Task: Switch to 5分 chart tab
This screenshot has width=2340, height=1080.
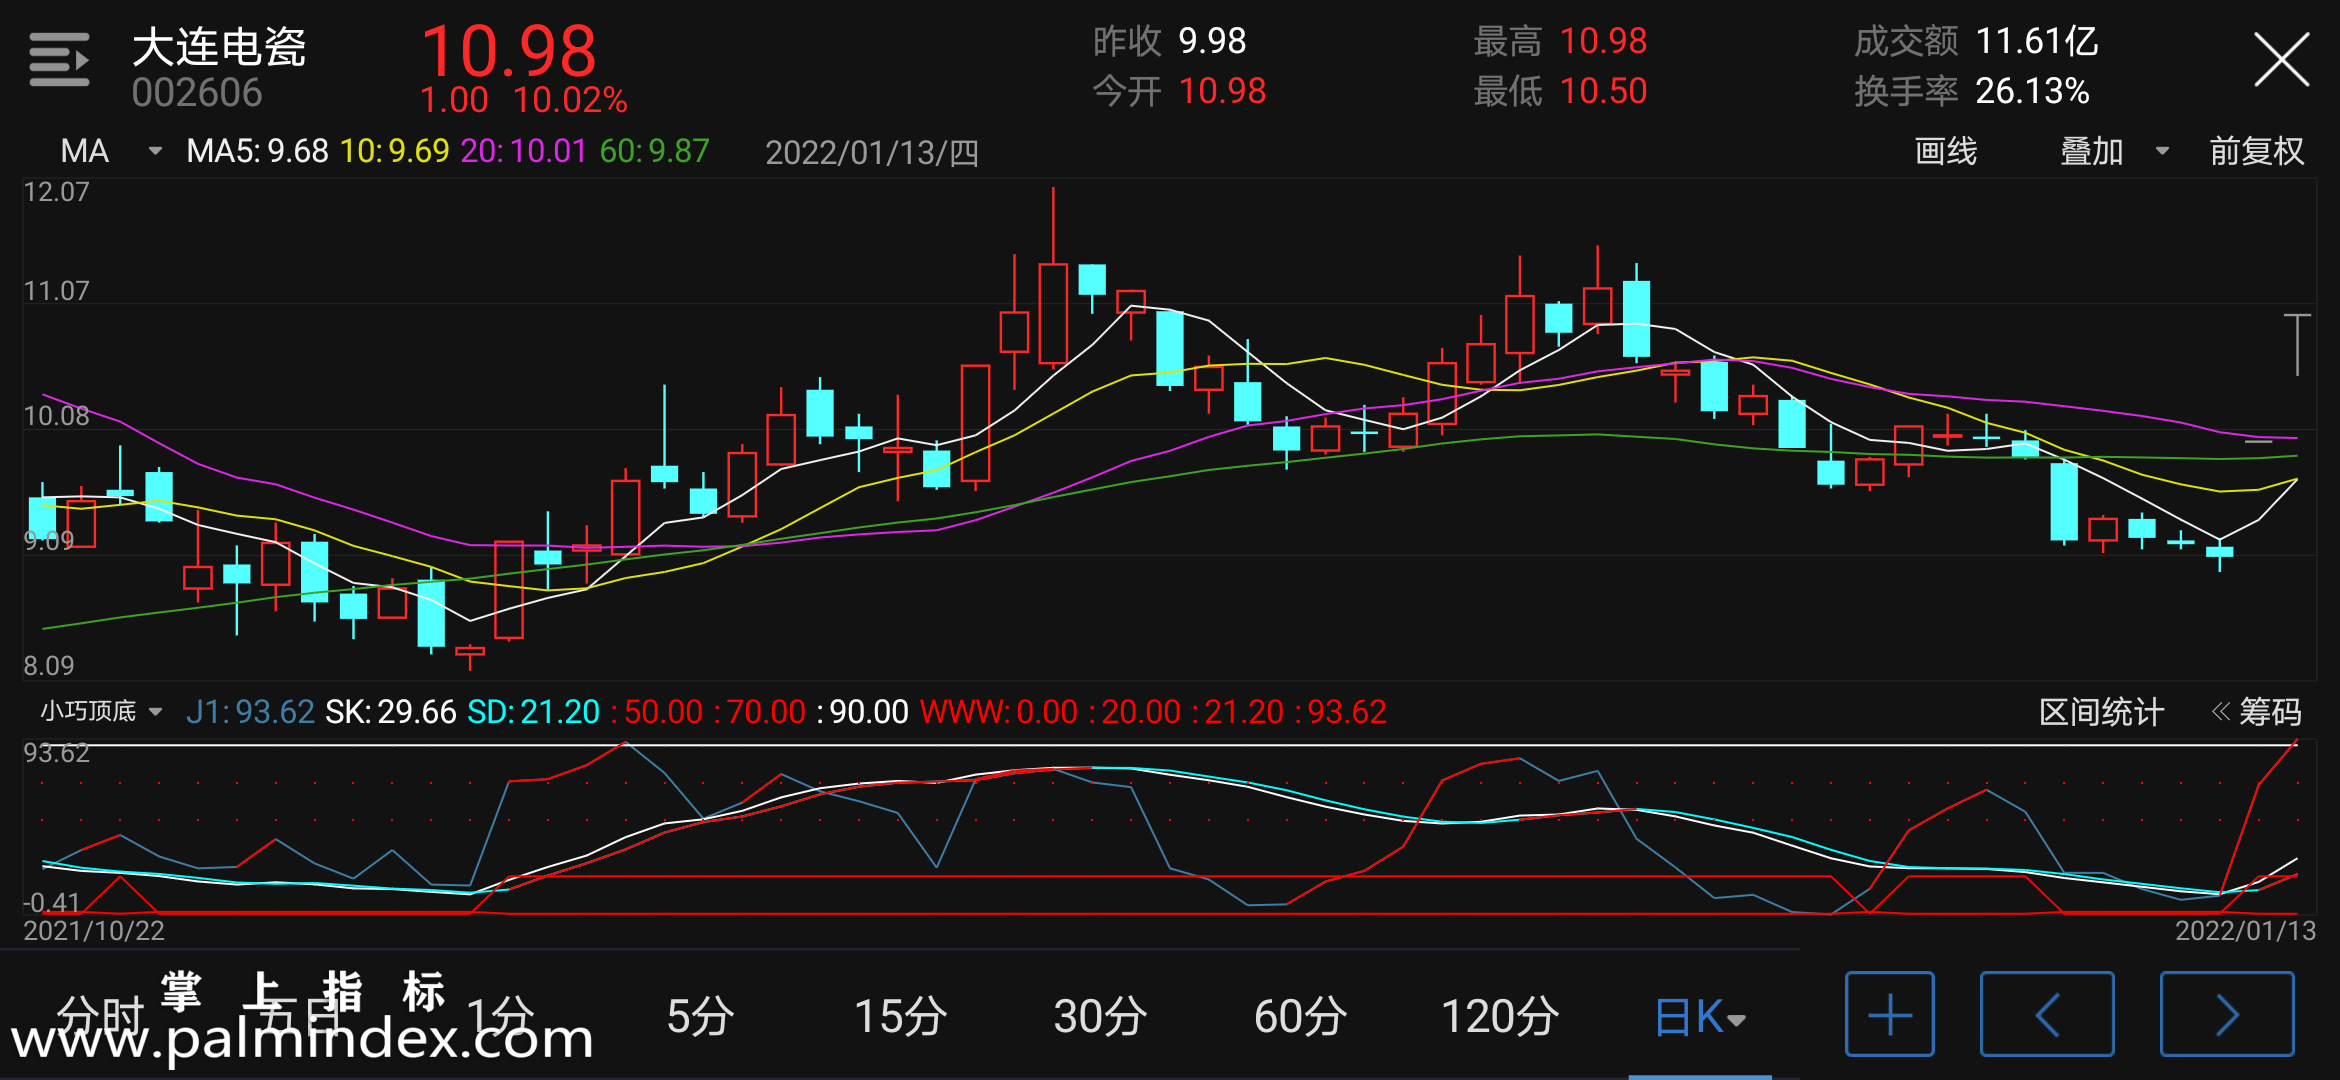Action: [700, 1017]
